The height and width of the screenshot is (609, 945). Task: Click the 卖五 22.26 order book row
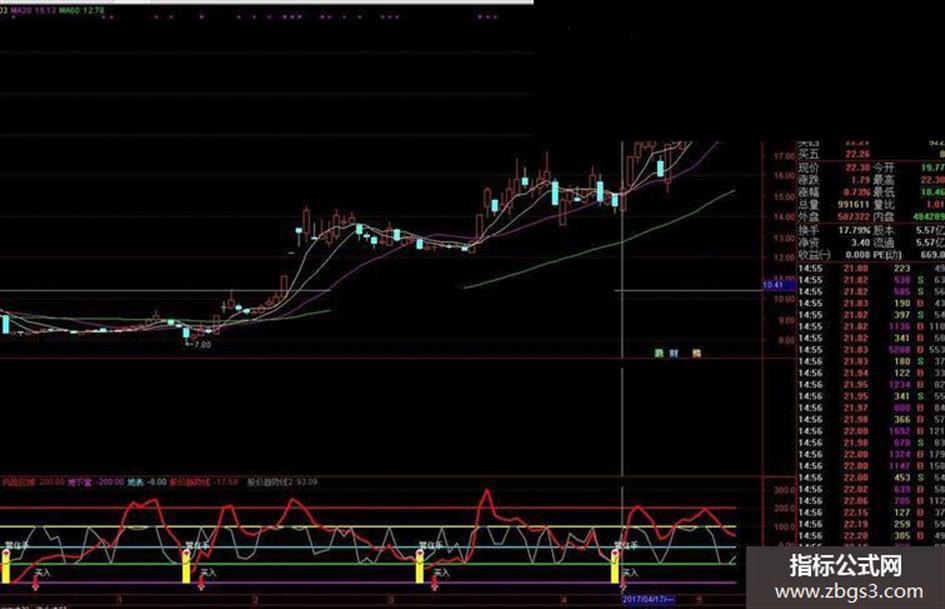pyautogui.click(x=871, y=154)
